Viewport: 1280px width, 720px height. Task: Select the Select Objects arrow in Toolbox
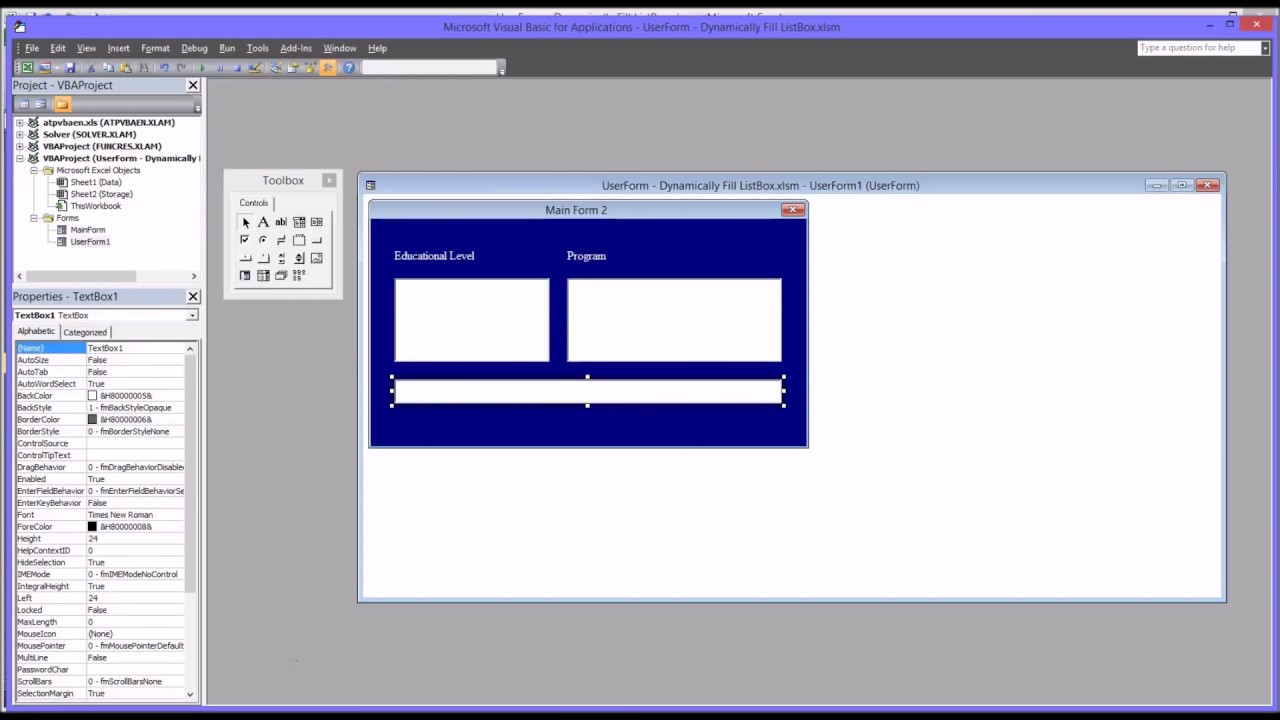pyautogui.click(x=245, y=222)
